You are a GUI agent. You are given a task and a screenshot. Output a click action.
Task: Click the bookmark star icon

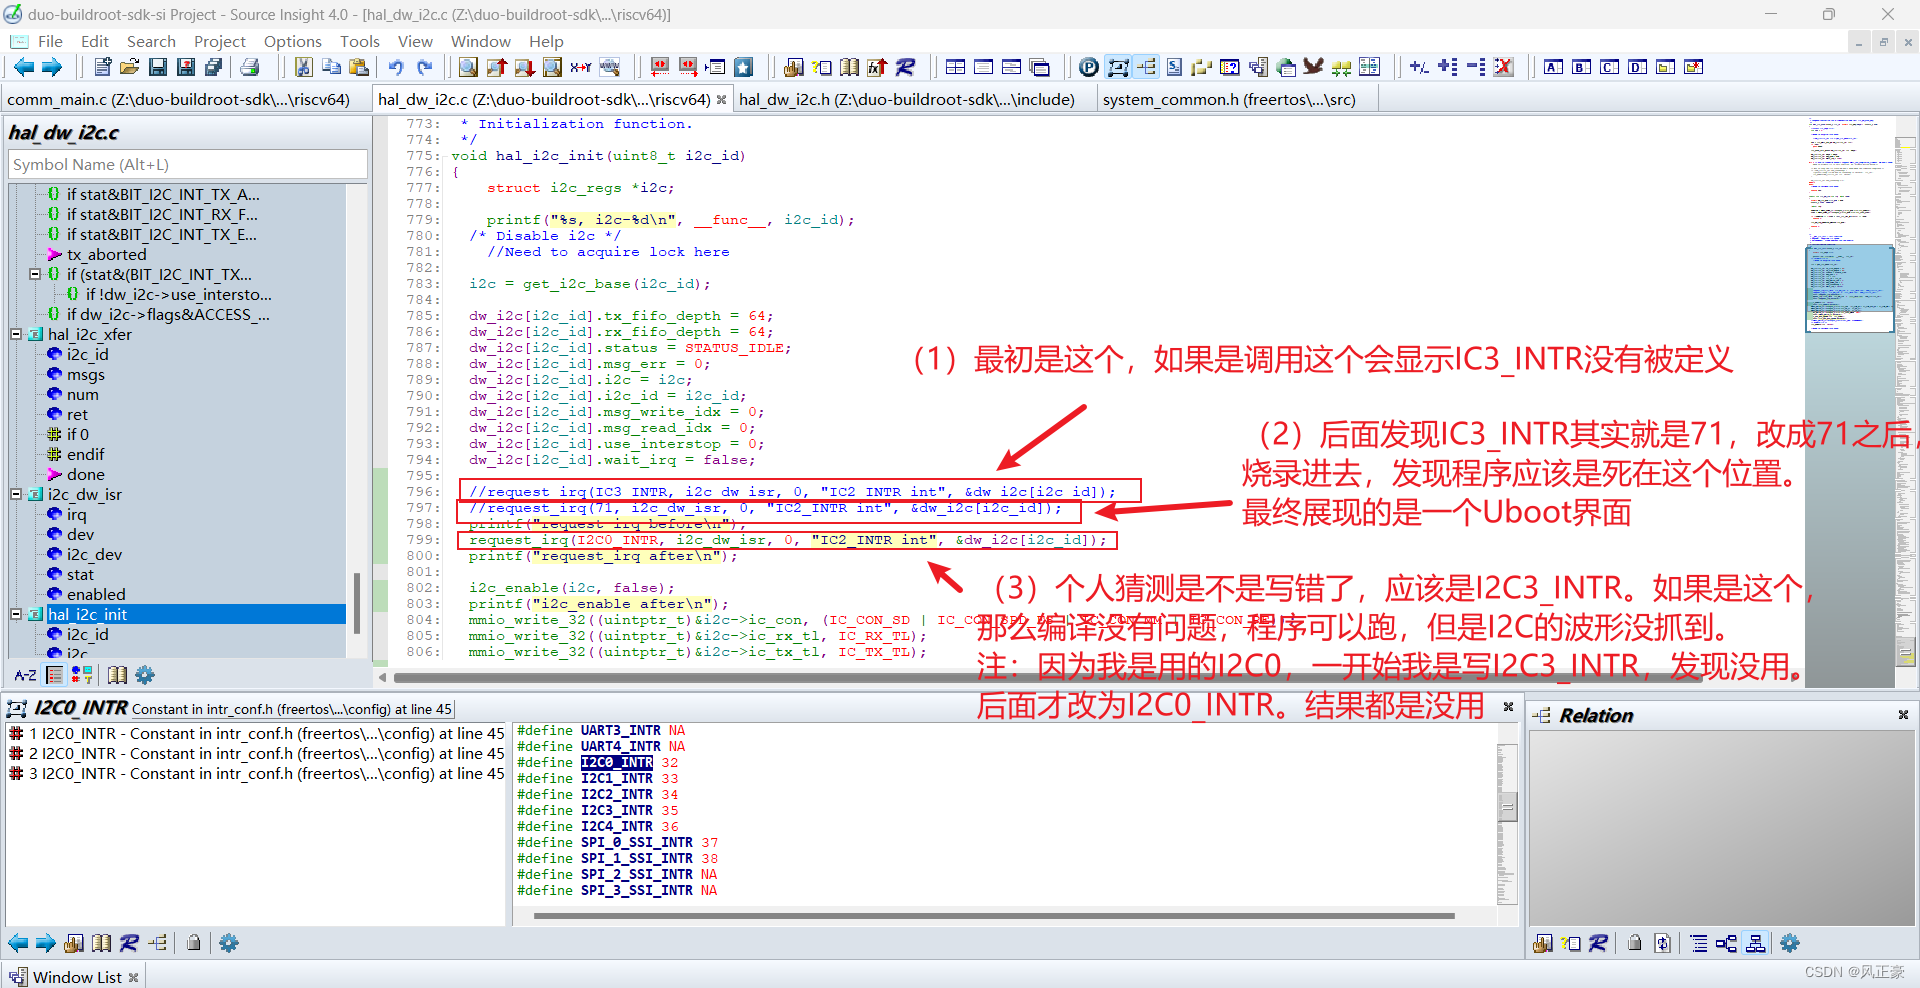(744, 67)
